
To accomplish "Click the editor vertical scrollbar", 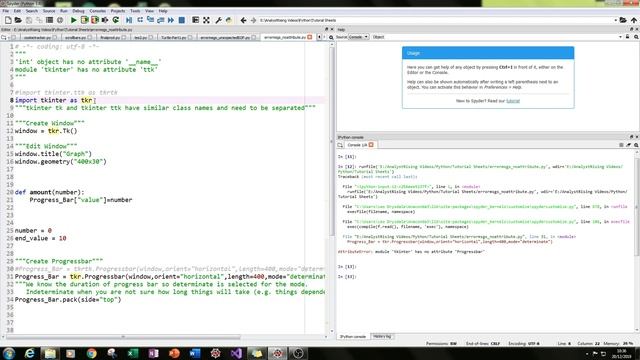I will 331,142.
